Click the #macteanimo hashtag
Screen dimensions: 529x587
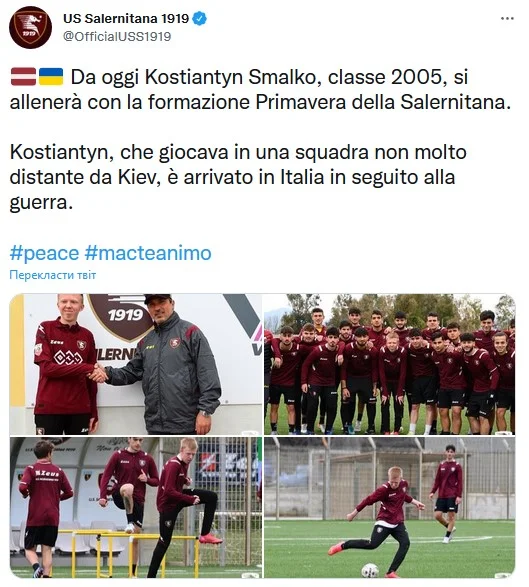pos(148,253)
